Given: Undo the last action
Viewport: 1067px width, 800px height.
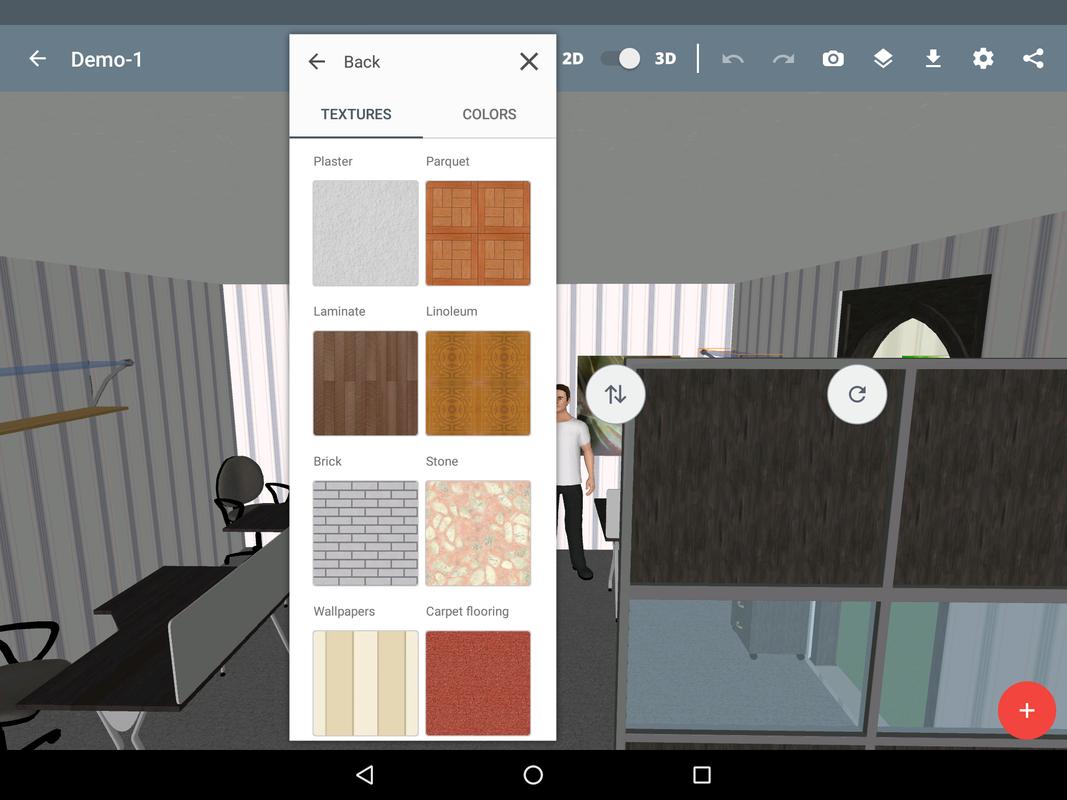Looking at the screenshot, I should click(x=733, y=59).
